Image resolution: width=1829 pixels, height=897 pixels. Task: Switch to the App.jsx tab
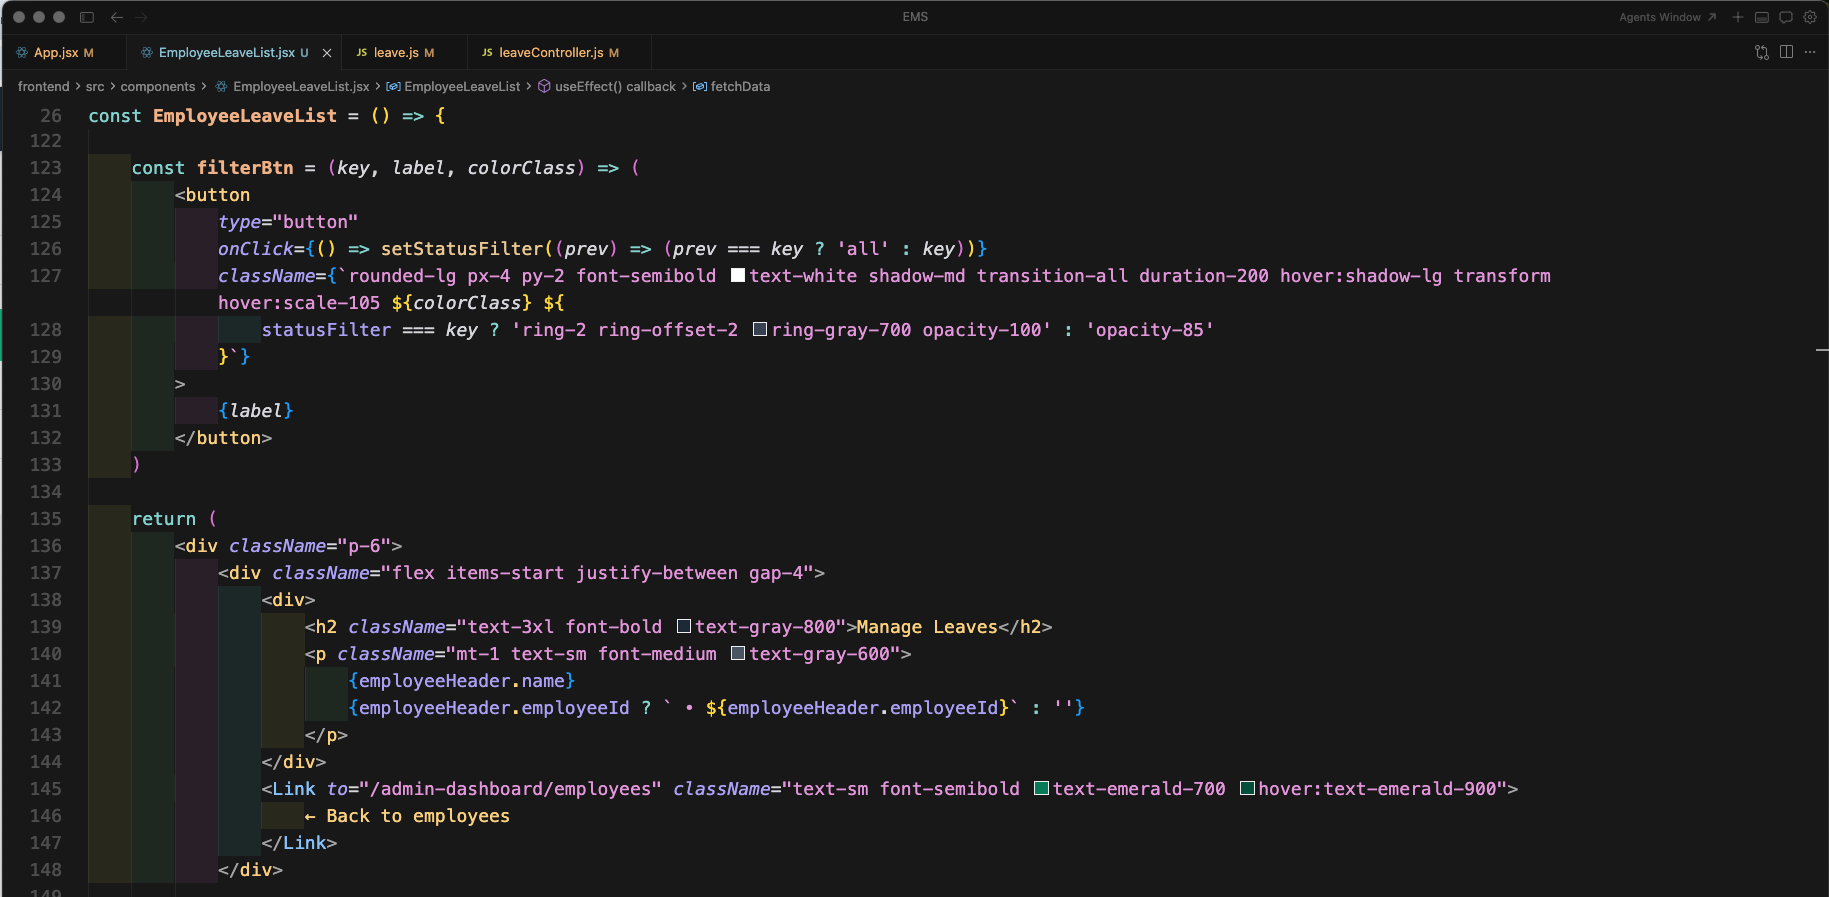[x=64, y=52]
